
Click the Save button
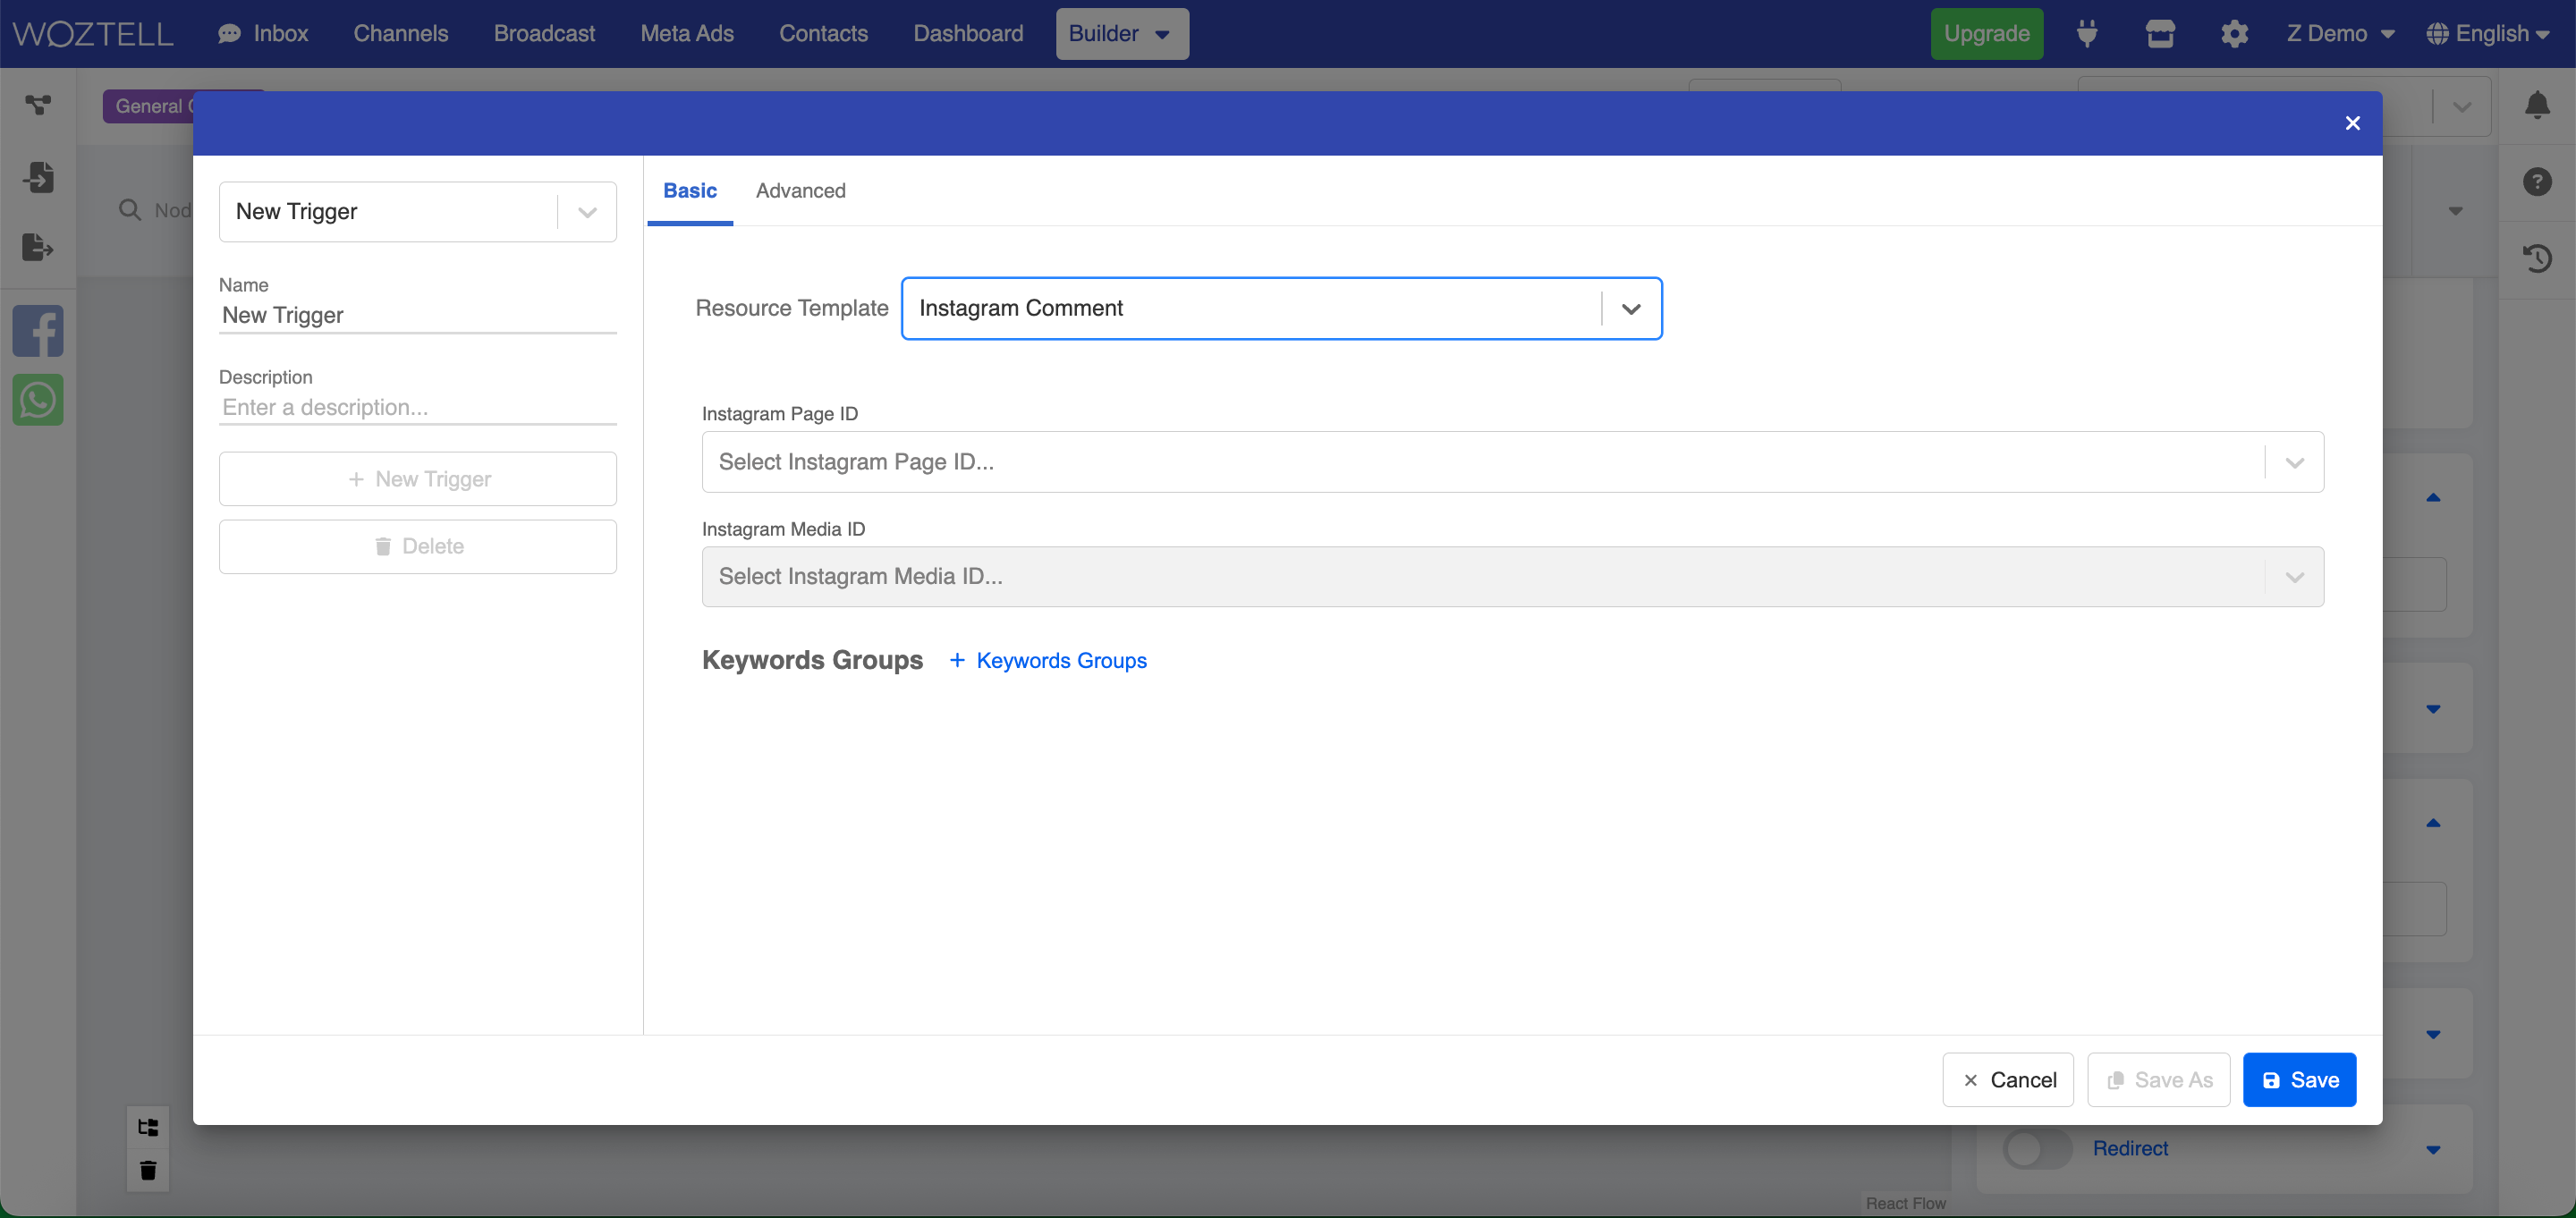coord(2299,1080)
